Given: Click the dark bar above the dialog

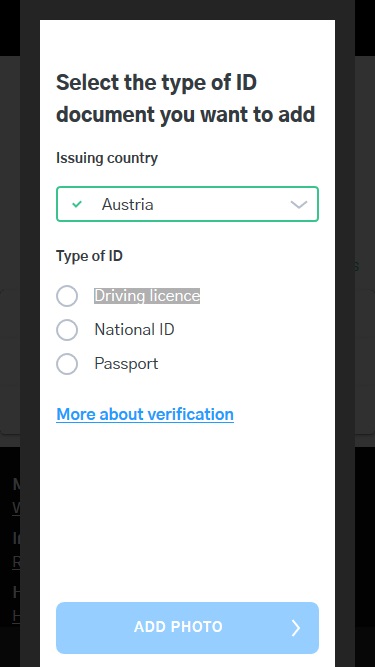Looking at the screenshot, I should (x=188, y=9).
